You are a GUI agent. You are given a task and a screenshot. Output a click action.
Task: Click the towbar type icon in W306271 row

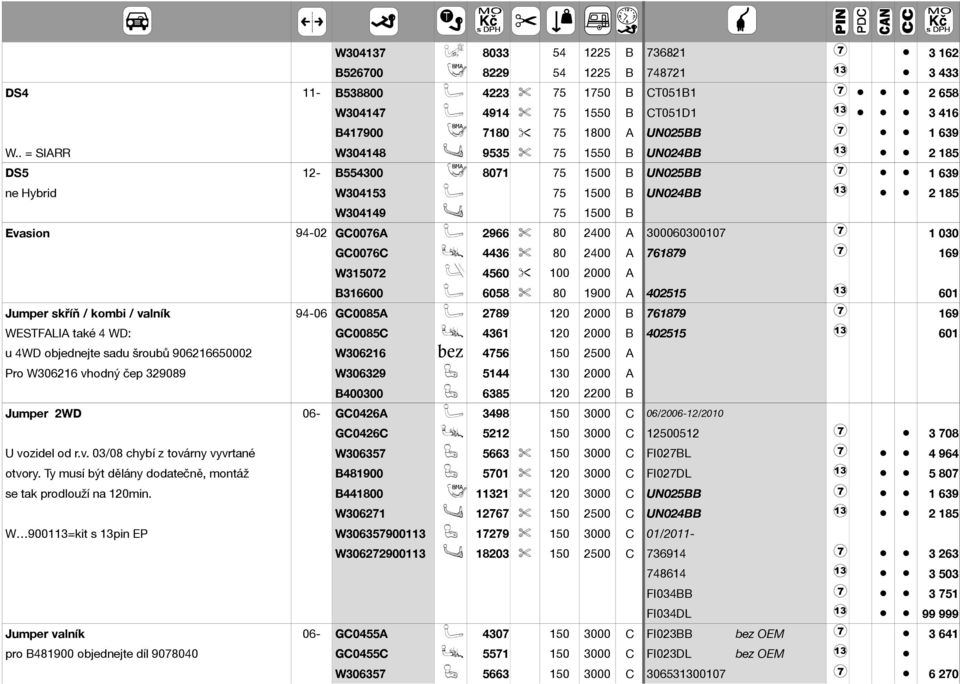452,512
